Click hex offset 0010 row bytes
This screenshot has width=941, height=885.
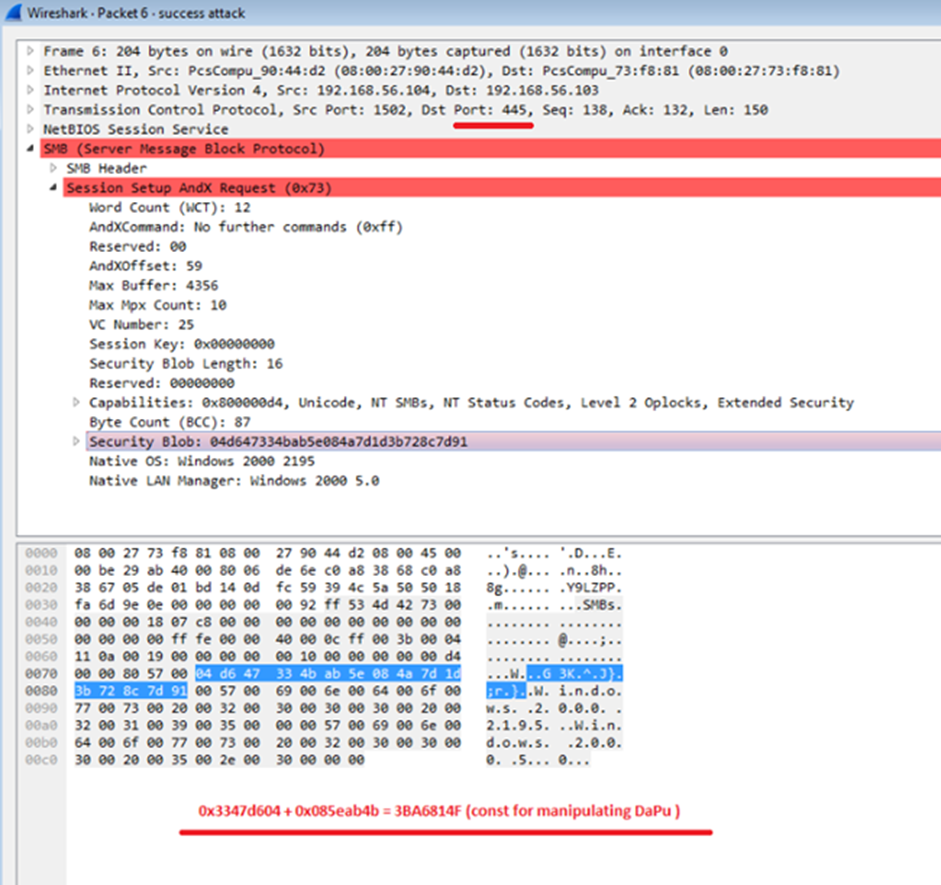[268, 570]
